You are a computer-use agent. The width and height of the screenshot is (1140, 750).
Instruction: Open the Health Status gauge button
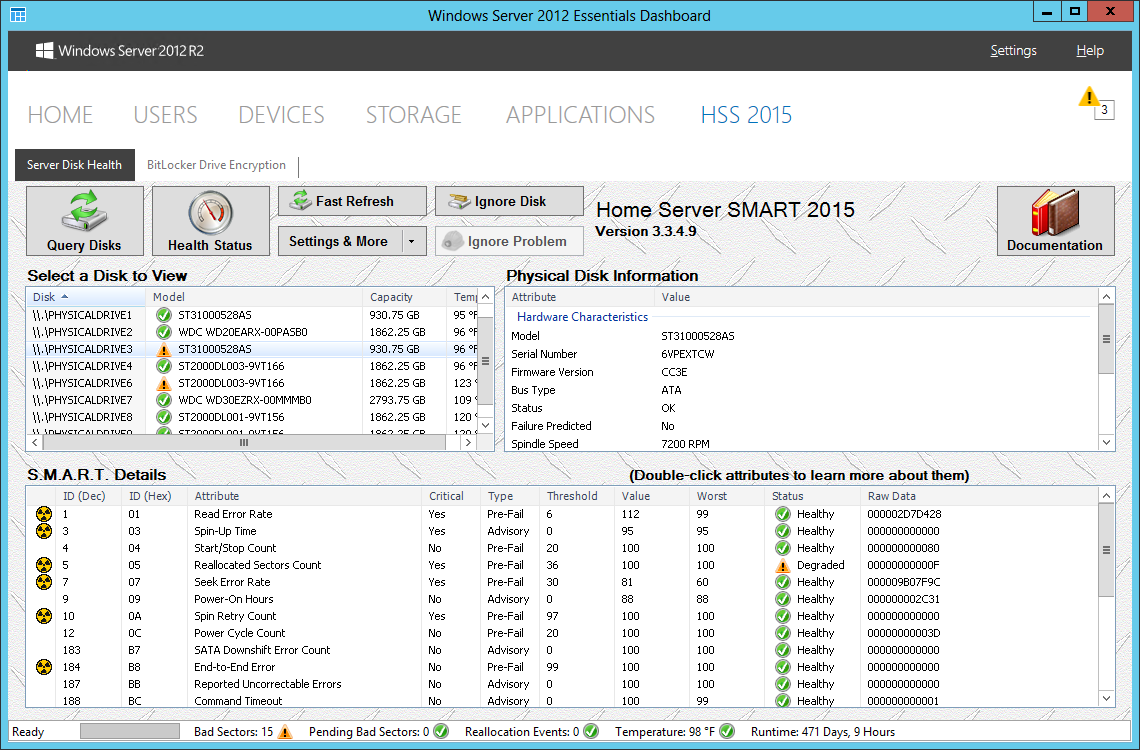pos(210,221)
